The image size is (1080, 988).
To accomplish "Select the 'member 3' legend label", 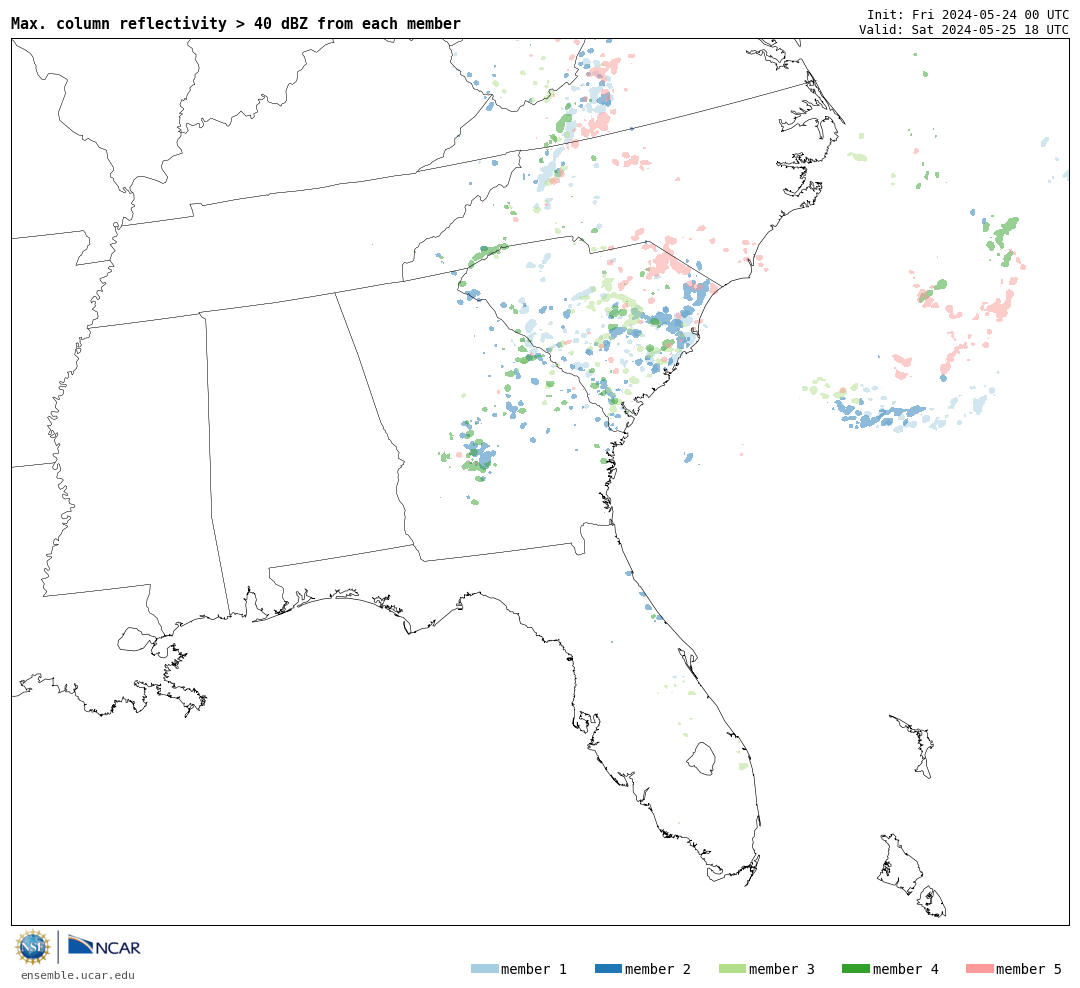I will pos(782,969).
